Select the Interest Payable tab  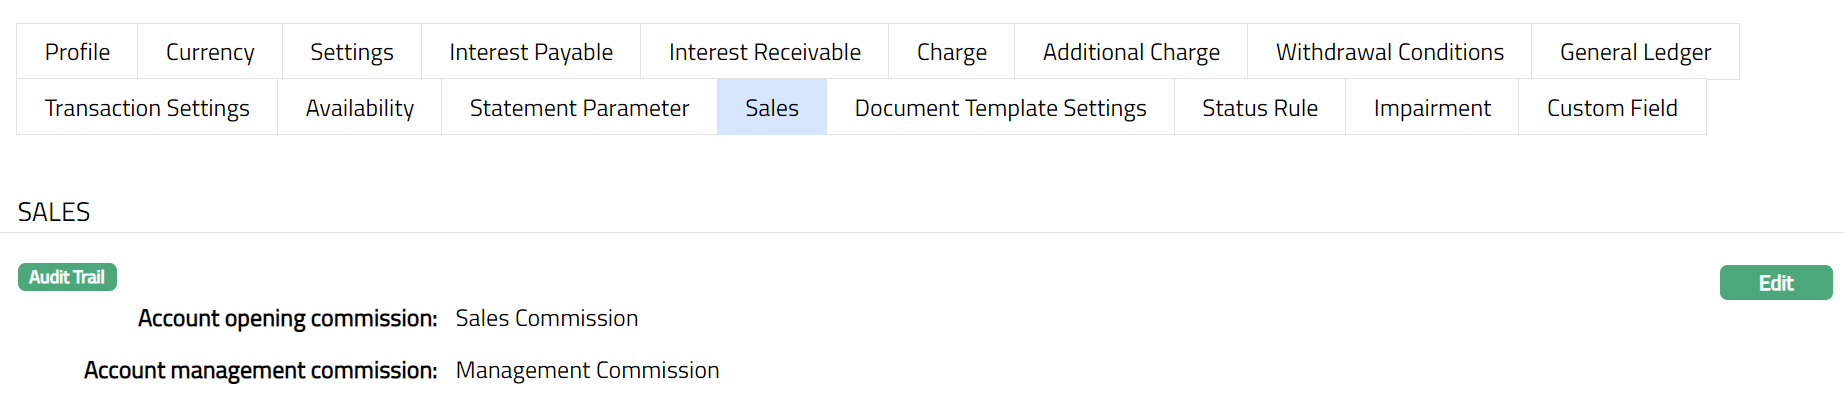531,52
